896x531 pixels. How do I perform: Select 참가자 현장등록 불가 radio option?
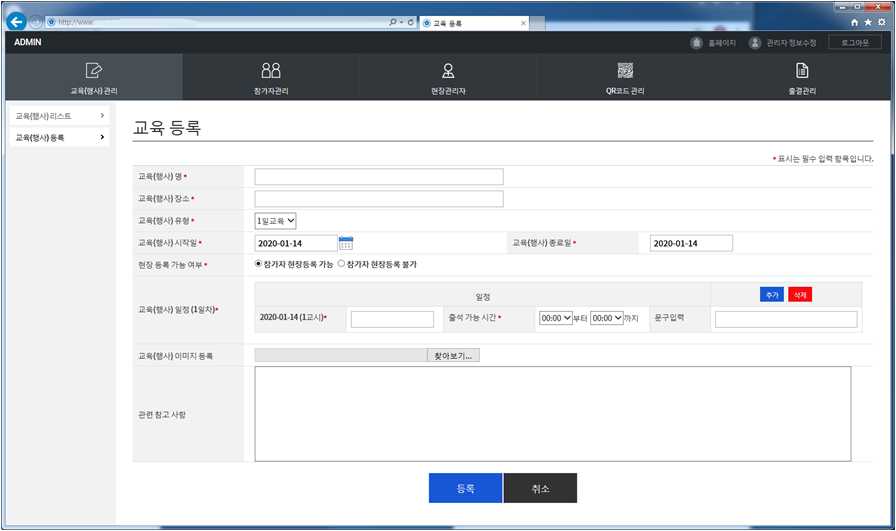pos(341,264)
